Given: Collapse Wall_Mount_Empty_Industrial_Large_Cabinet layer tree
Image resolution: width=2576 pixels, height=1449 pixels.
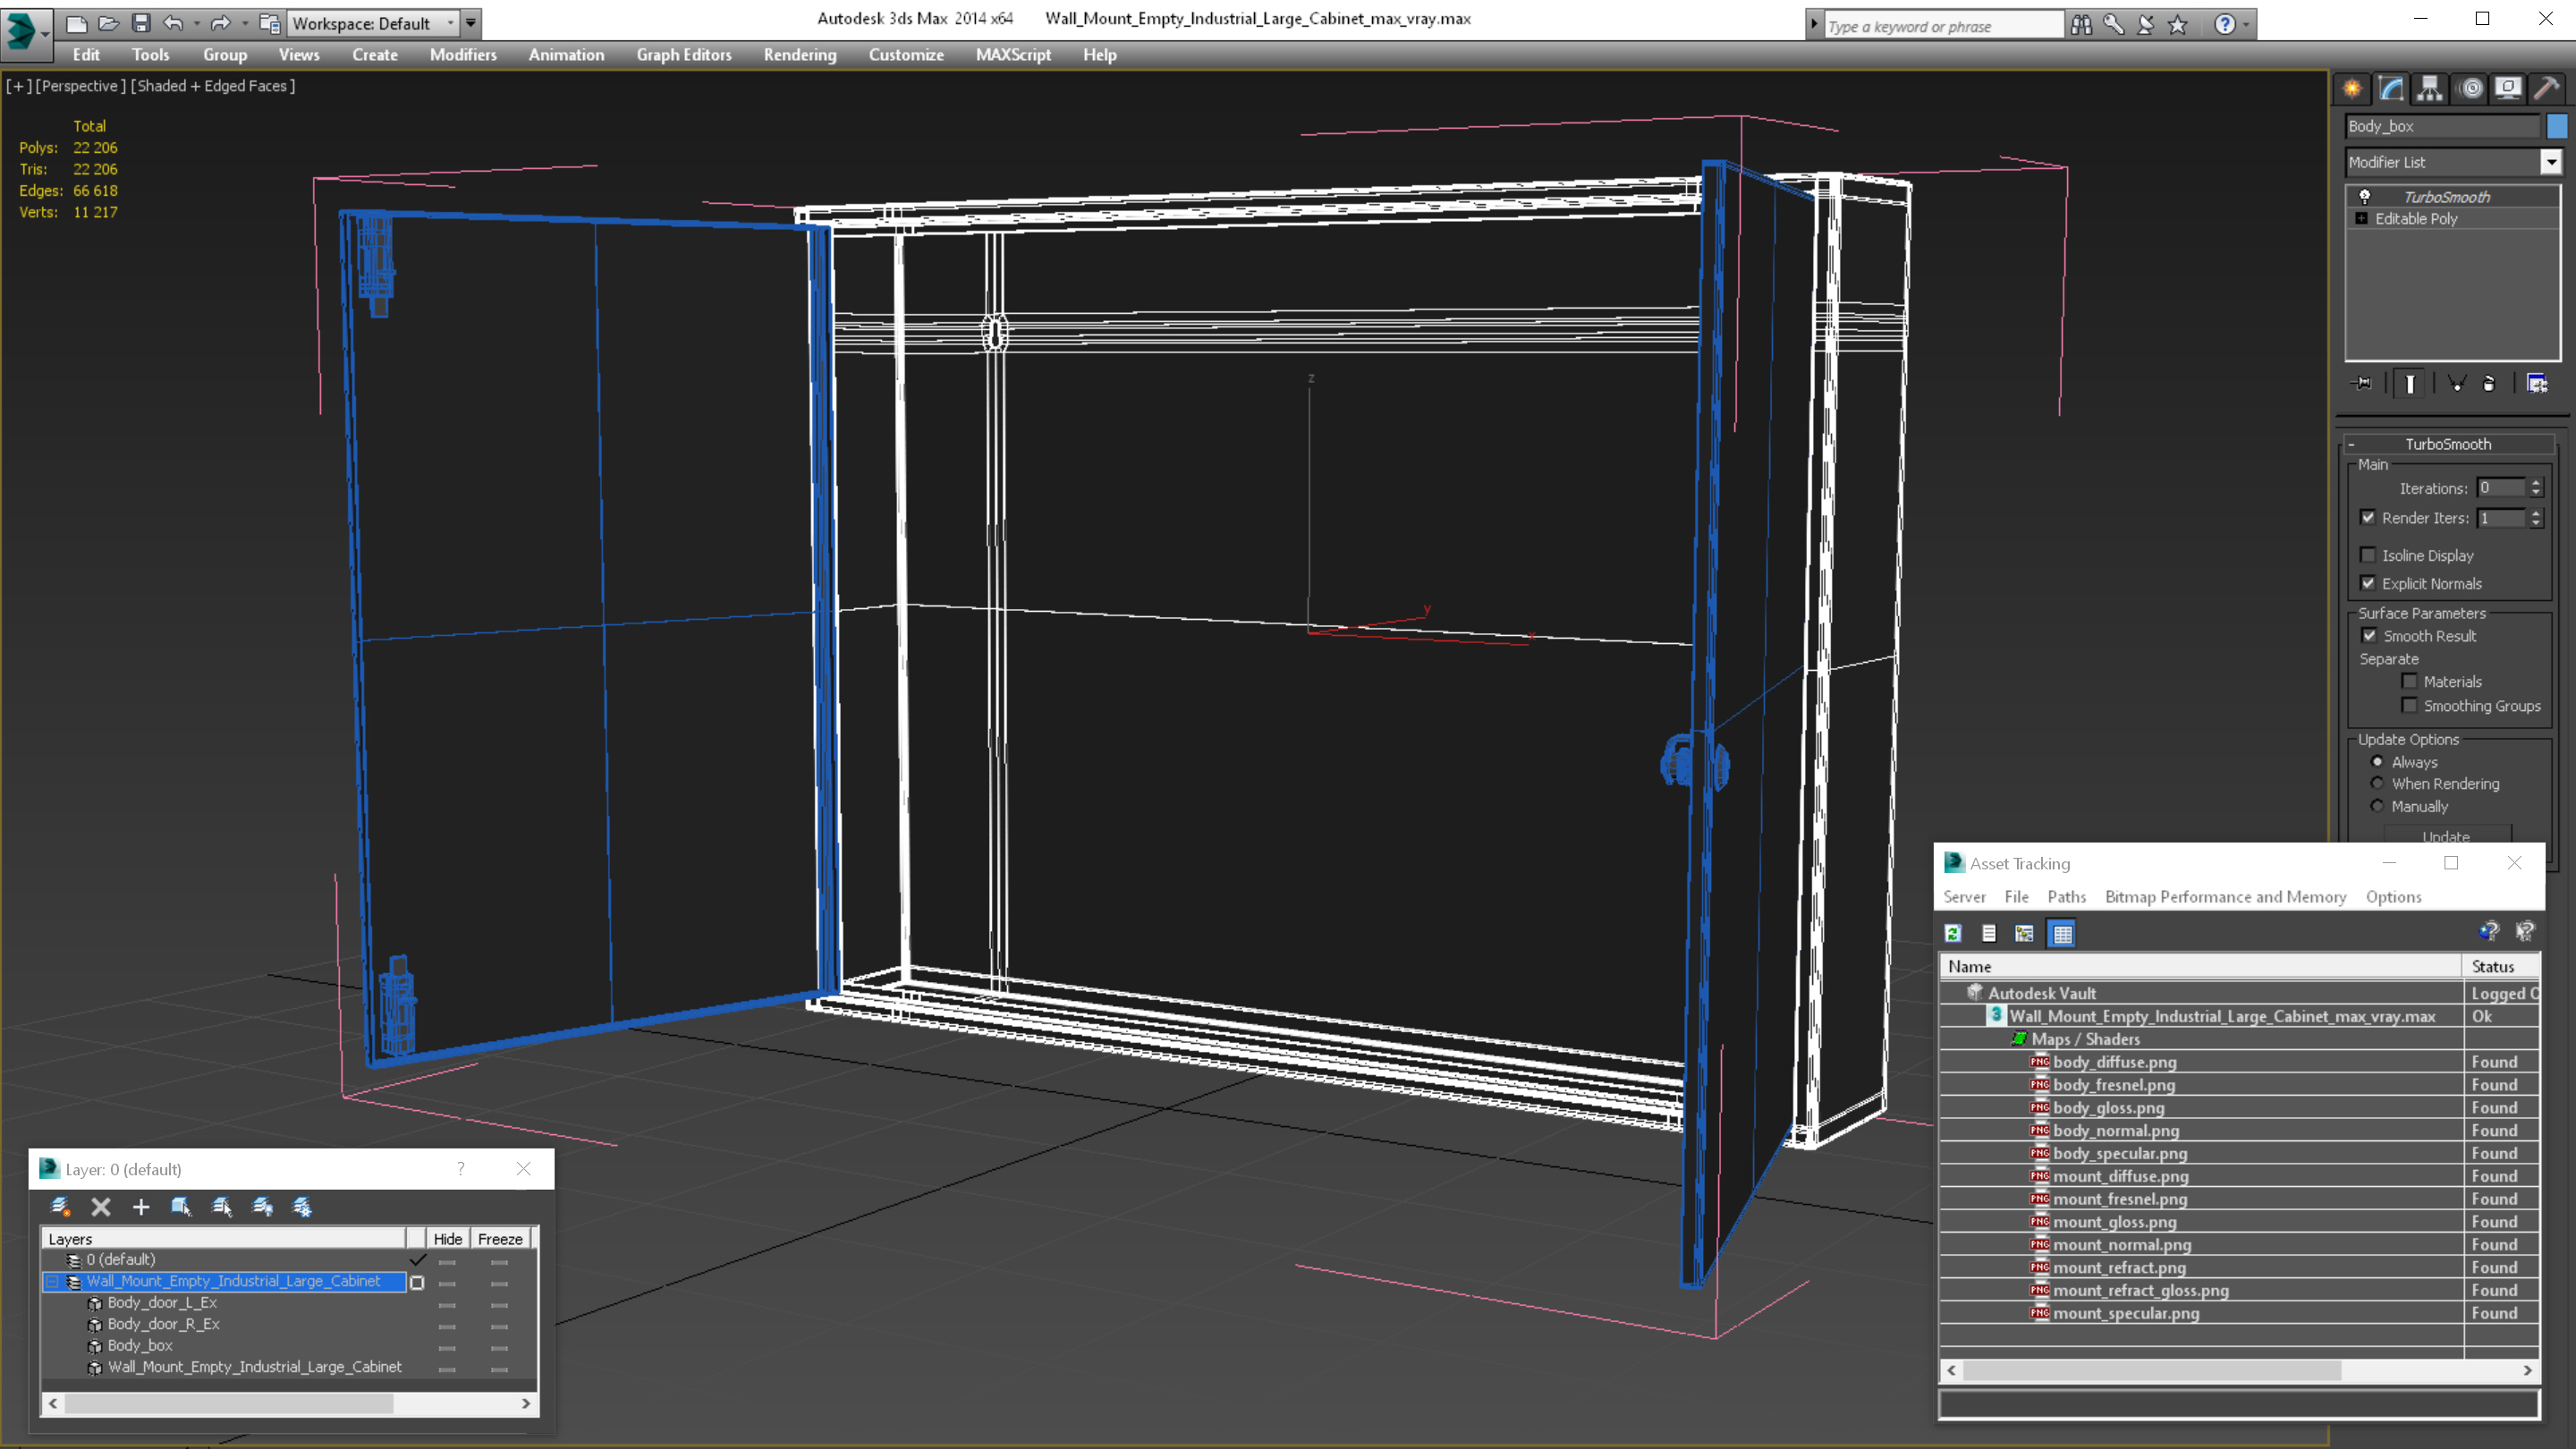Looking at the screenshot, I should (52, 1281).
